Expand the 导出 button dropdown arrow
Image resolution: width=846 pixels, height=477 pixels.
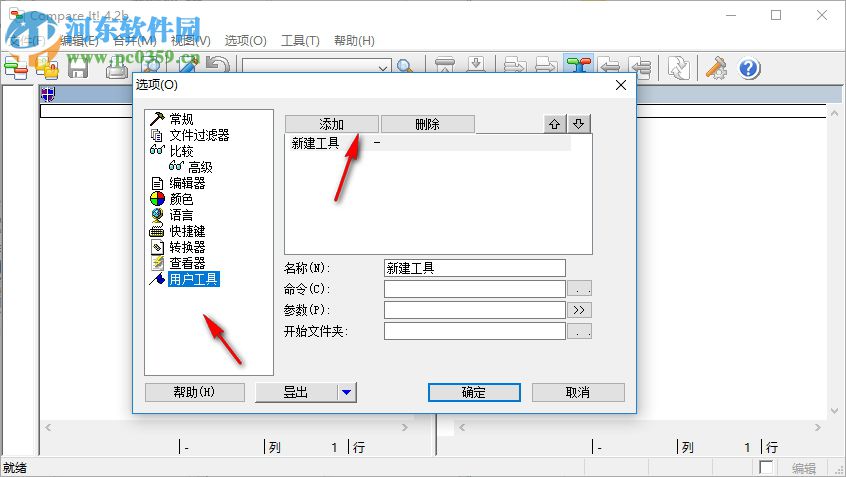346,392
